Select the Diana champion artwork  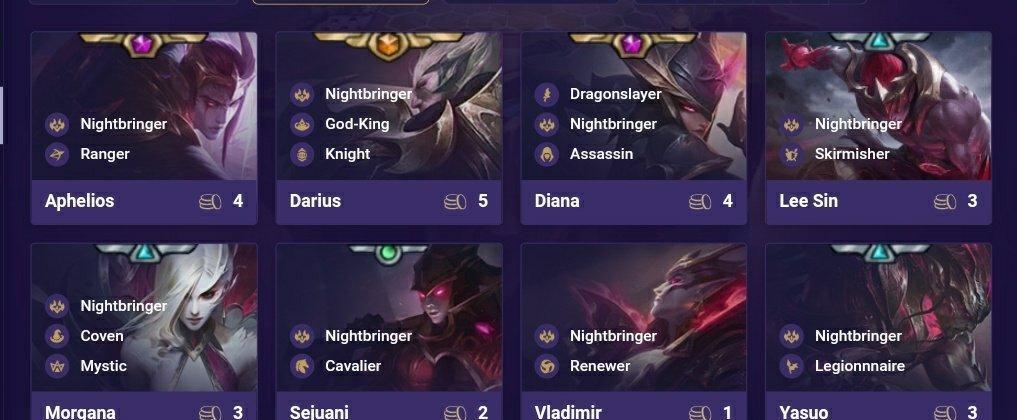tap(634, 106)
